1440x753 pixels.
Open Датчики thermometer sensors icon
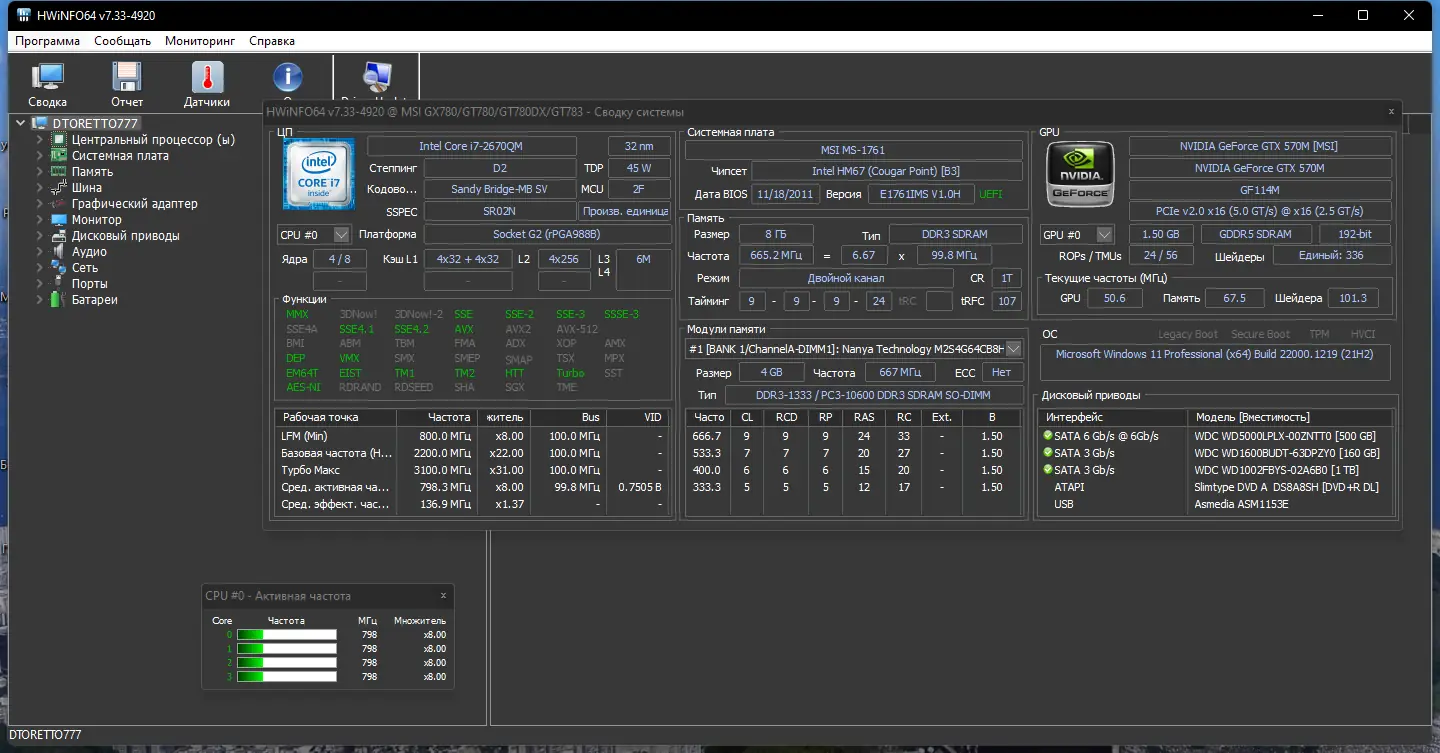207,77
